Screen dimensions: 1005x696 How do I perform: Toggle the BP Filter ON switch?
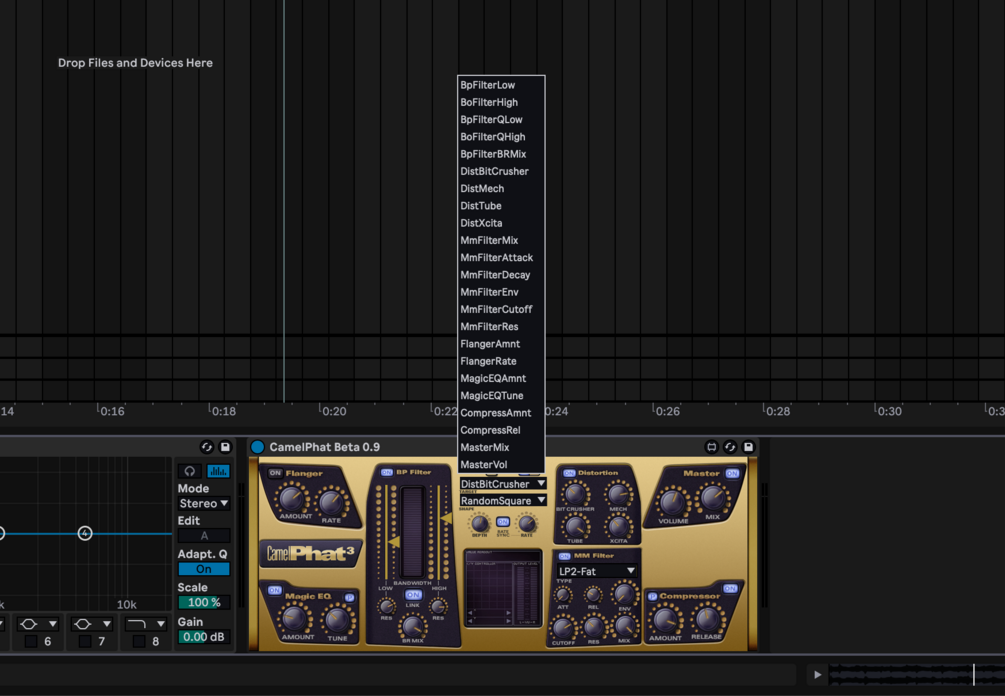tap(386, 472)
